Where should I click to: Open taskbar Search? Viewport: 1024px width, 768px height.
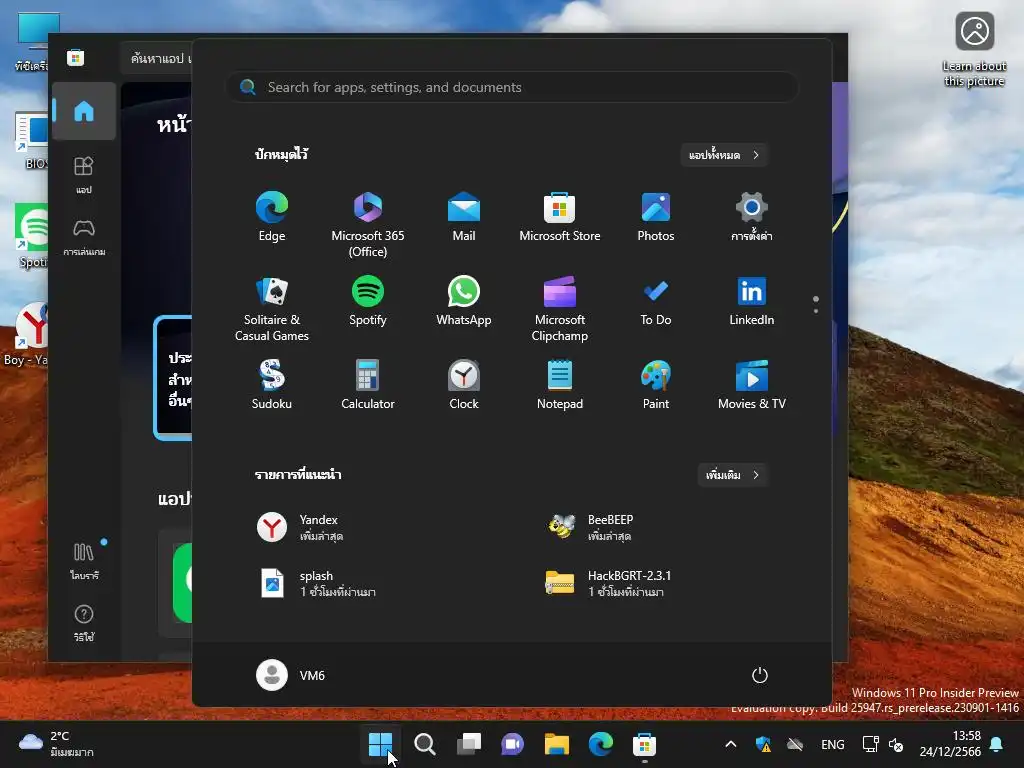click(424, 744)
